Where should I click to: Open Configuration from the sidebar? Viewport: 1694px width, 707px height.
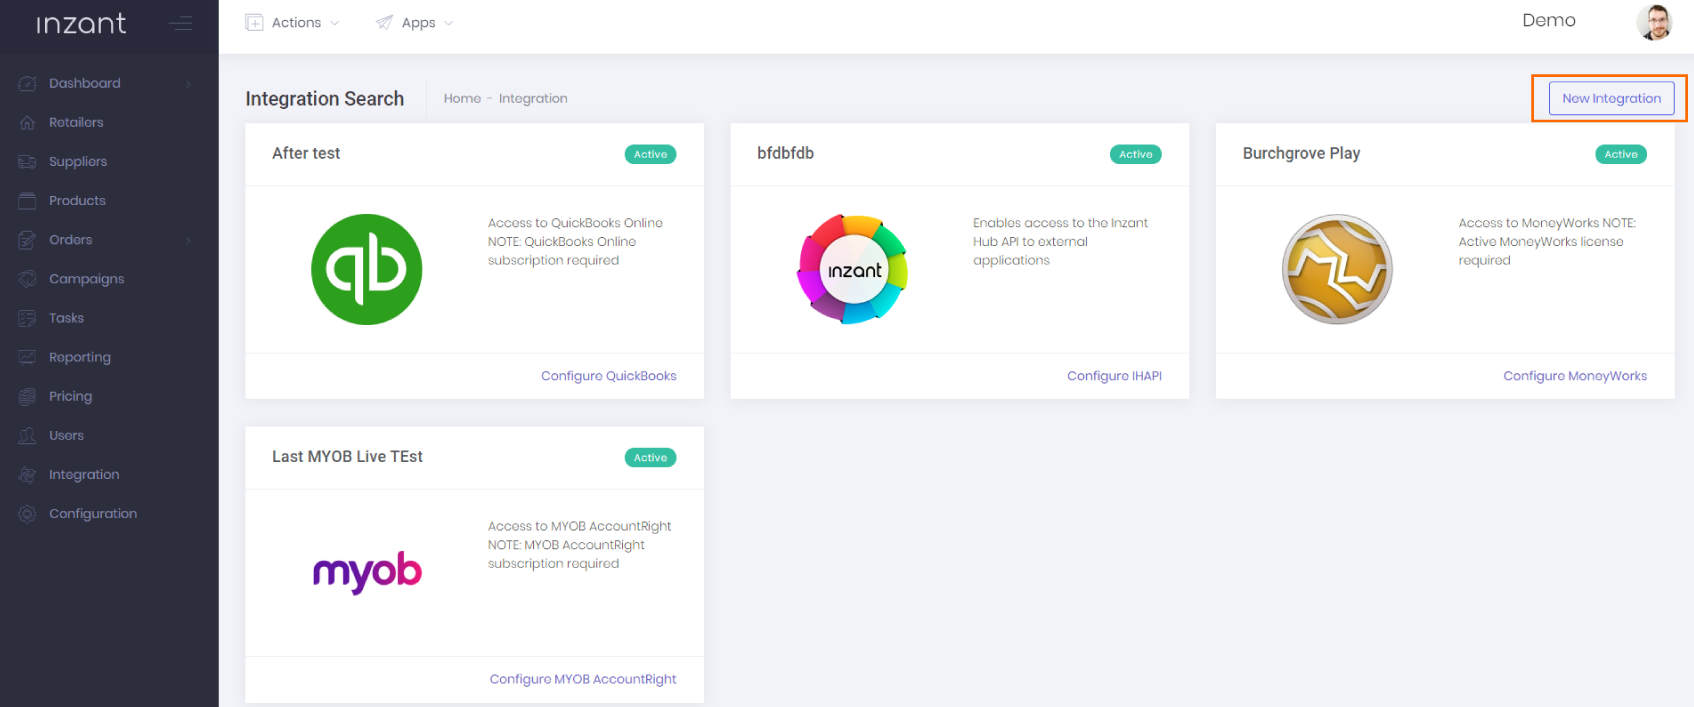93,514
